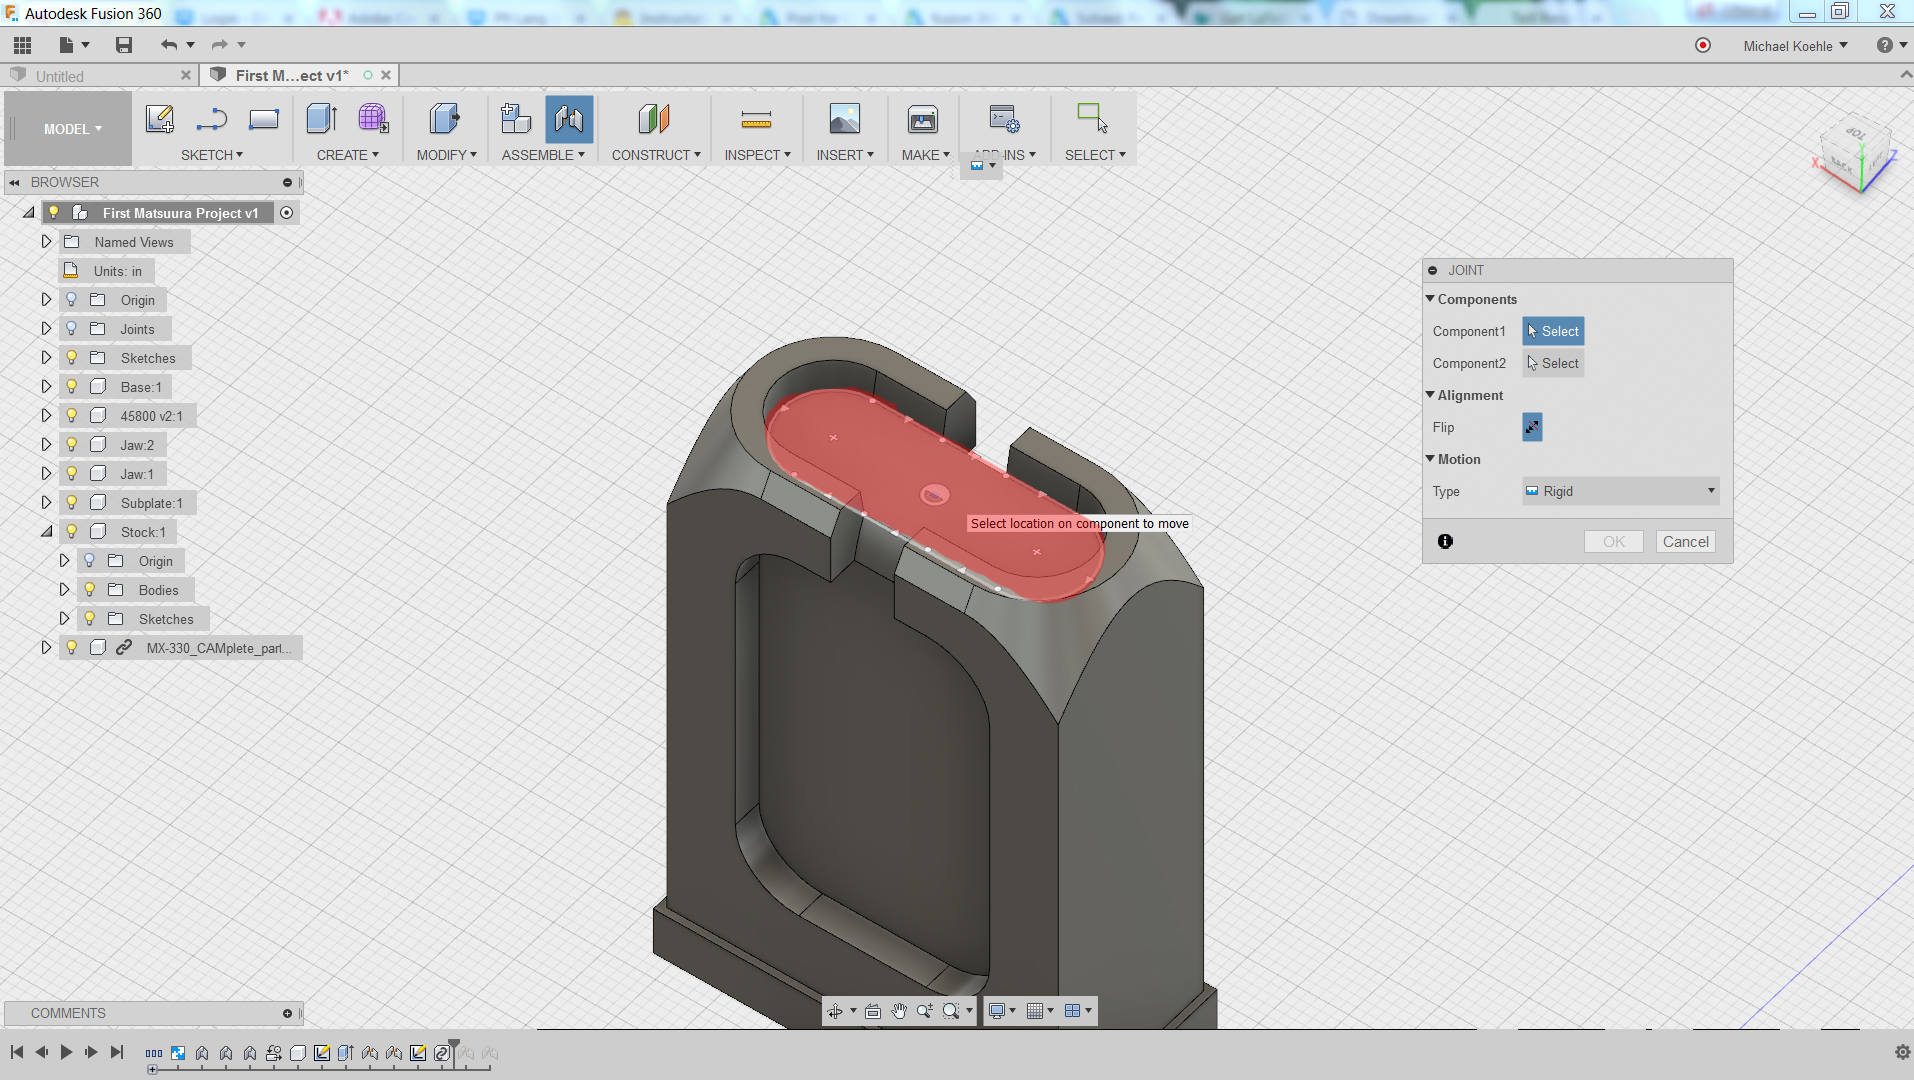1914x1080 pixels.
Task: Collapse the Stock:1 tree node
Action: pos(46,532)
